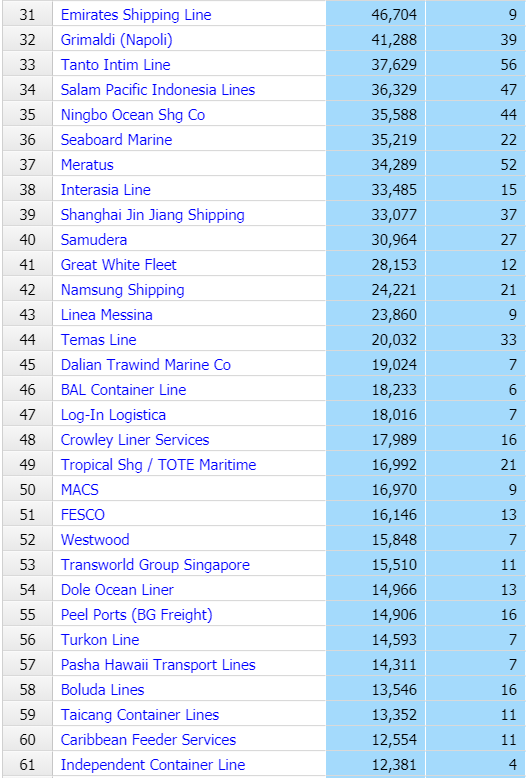Image resolution: width=526 pixels, height=778 pixels.
Task: Open the Dole Ocean Liner link
Action: (118, 589)
